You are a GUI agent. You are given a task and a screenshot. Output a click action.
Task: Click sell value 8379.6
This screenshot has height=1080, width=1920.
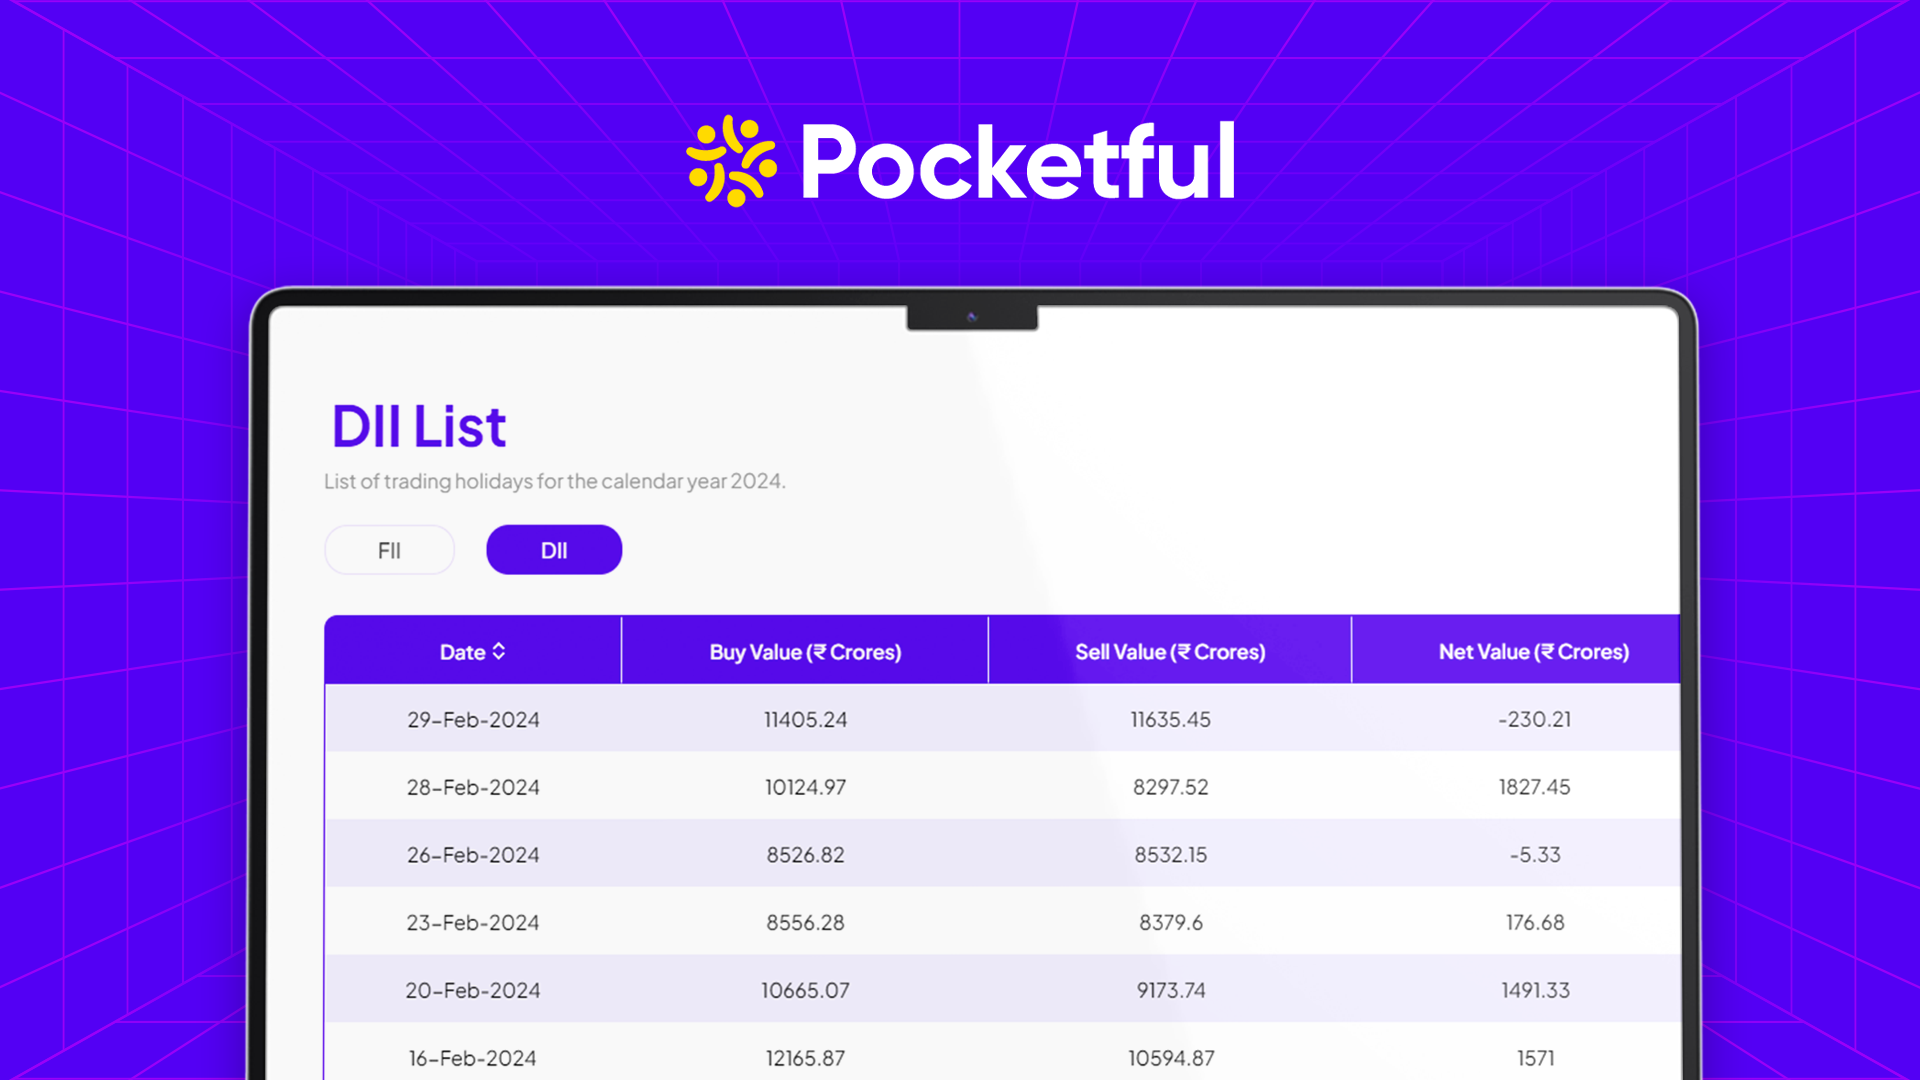[1170, 923]
